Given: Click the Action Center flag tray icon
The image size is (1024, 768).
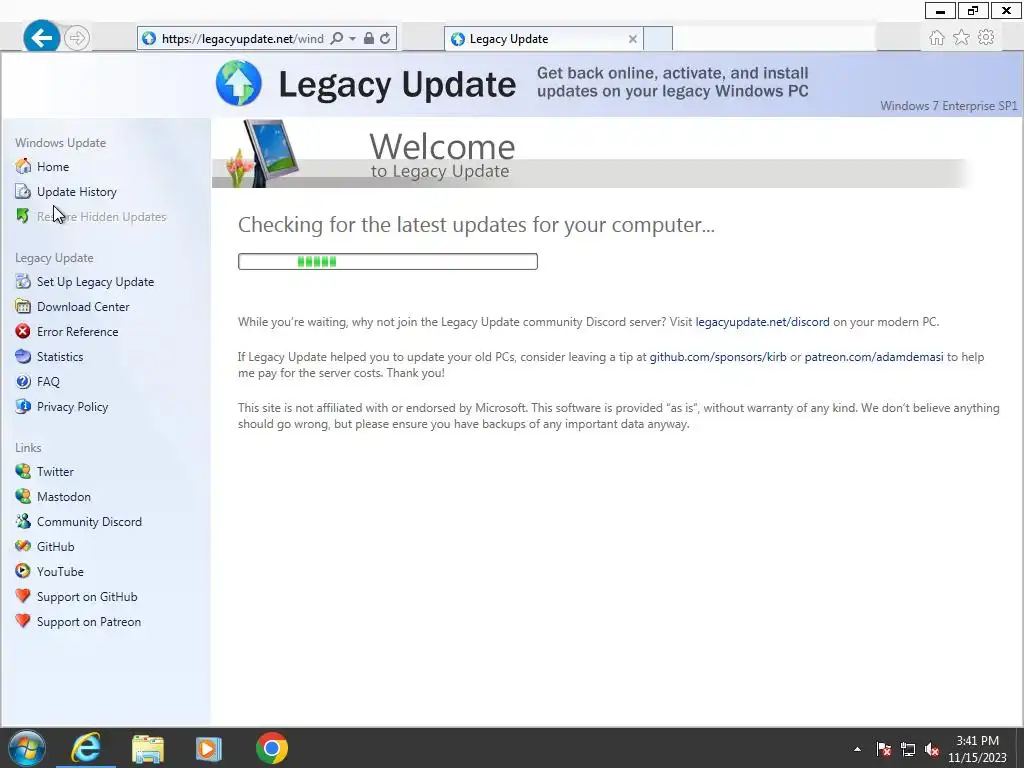Looking at the screenshot, I should point(884,749).
